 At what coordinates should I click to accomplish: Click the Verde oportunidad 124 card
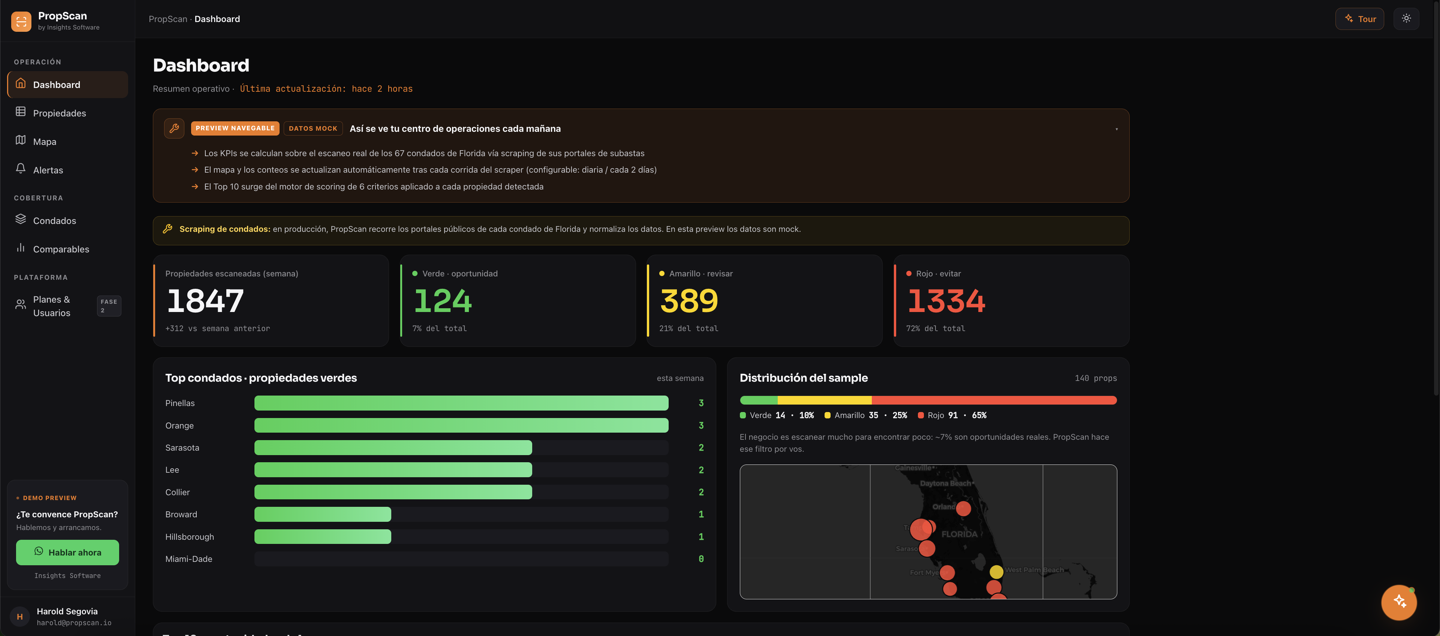518,301
